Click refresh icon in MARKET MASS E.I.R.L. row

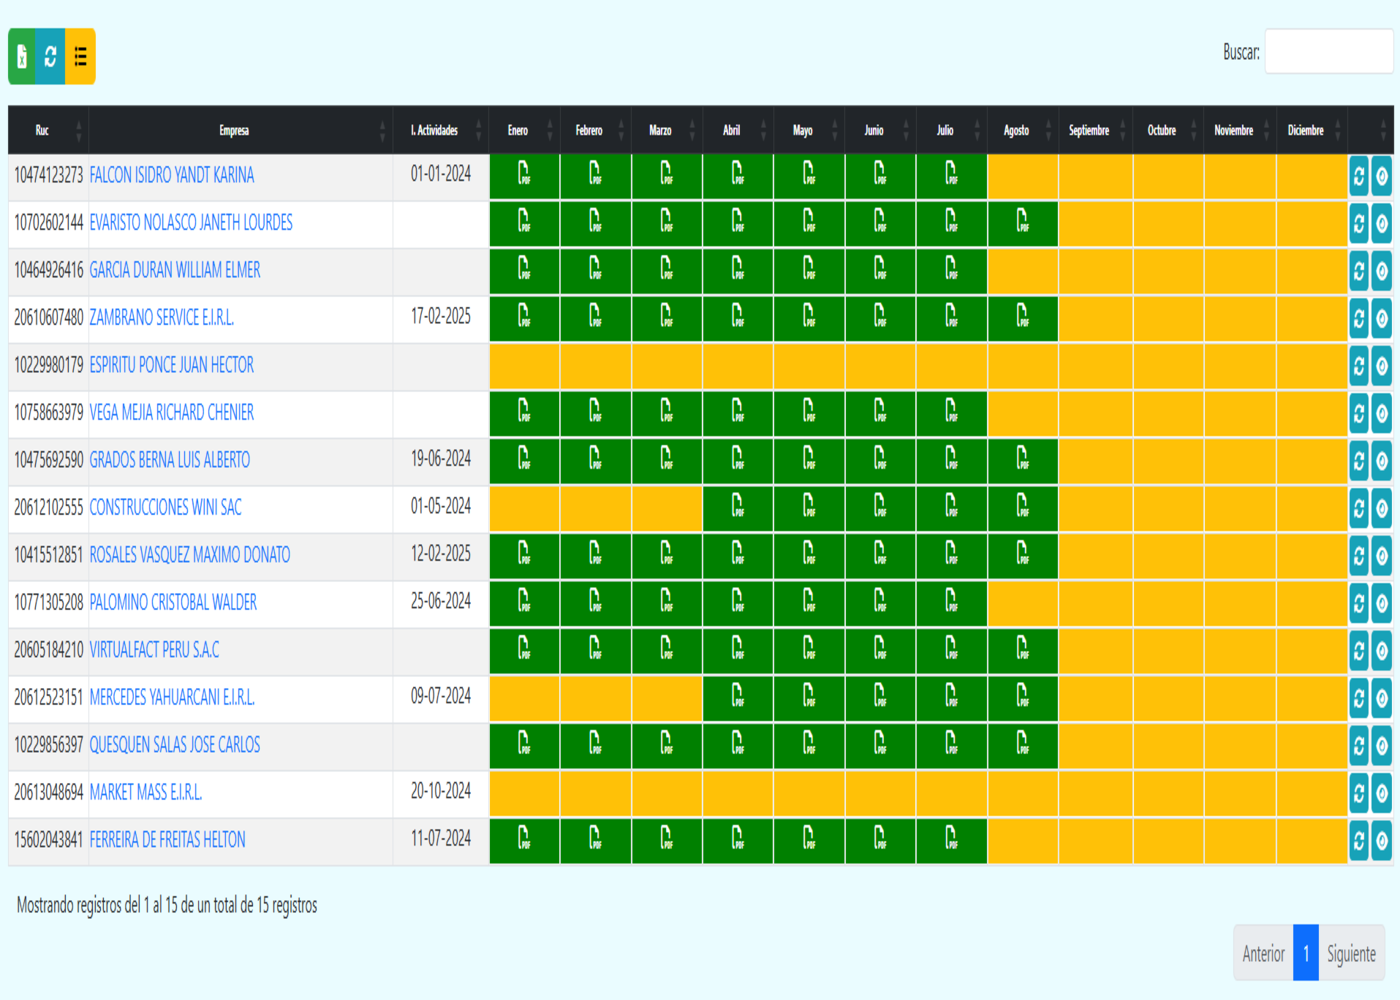tap(1359, 794)
